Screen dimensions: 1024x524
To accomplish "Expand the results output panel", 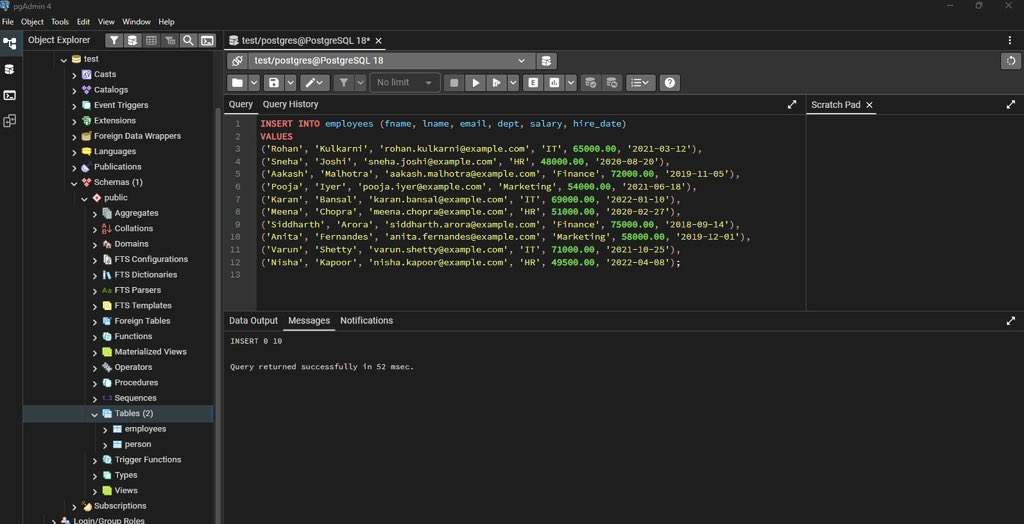I will click(1011, 321).
